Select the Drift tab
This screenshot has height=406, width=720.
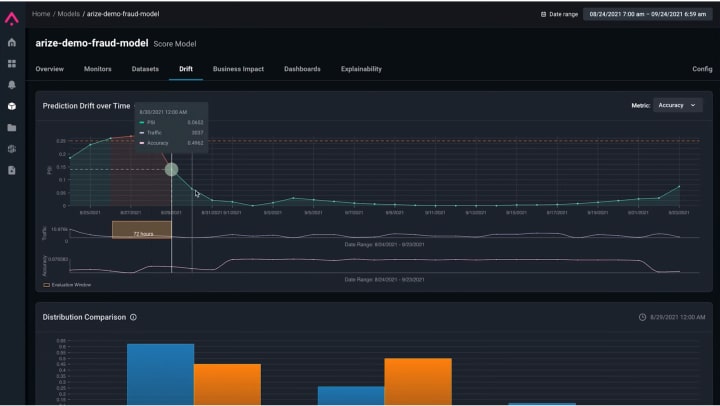pos(186,69)
